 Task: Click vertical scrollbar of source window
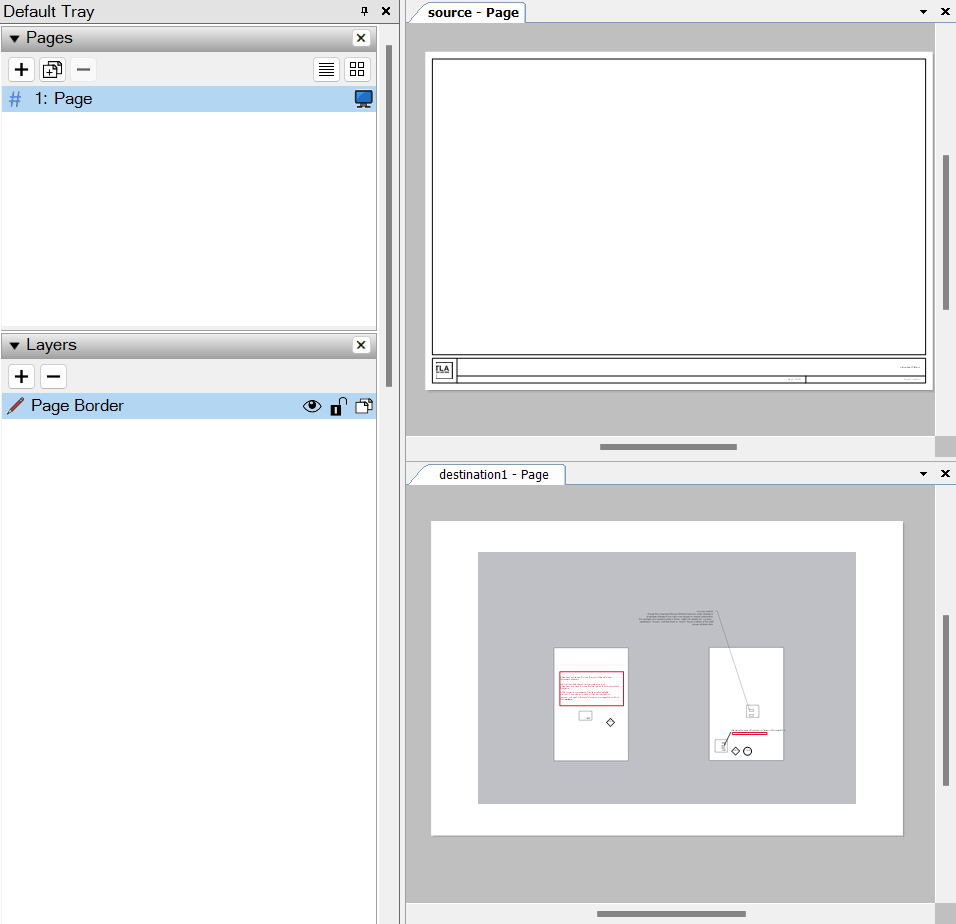(x=946, y=233)
